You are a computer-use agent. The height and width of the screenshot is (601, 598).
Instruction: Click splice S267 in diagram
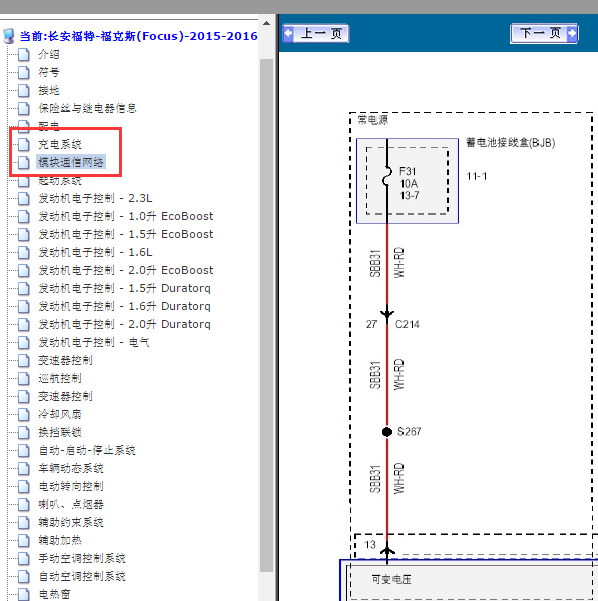pyautogui.click(x=387, y=432)
